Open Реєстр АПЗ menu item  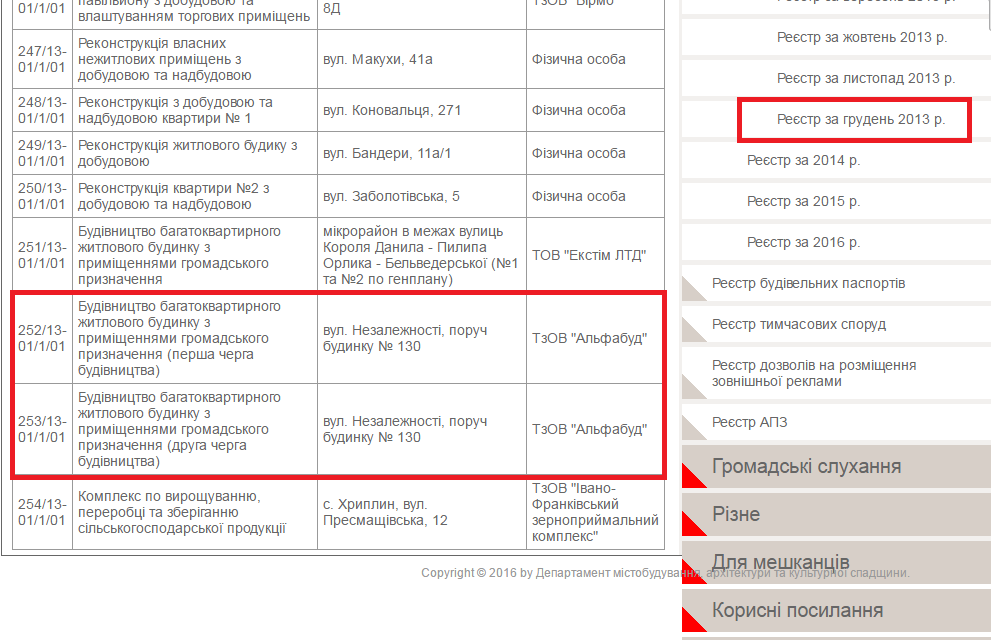click(x=750, y=423)
